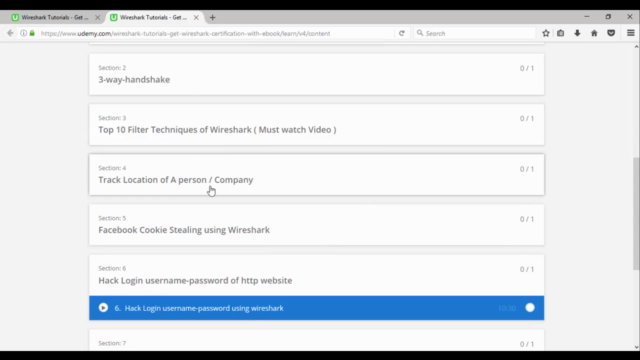Click the Pocket shield icon
Screen dimensions: 640x360
611,33
